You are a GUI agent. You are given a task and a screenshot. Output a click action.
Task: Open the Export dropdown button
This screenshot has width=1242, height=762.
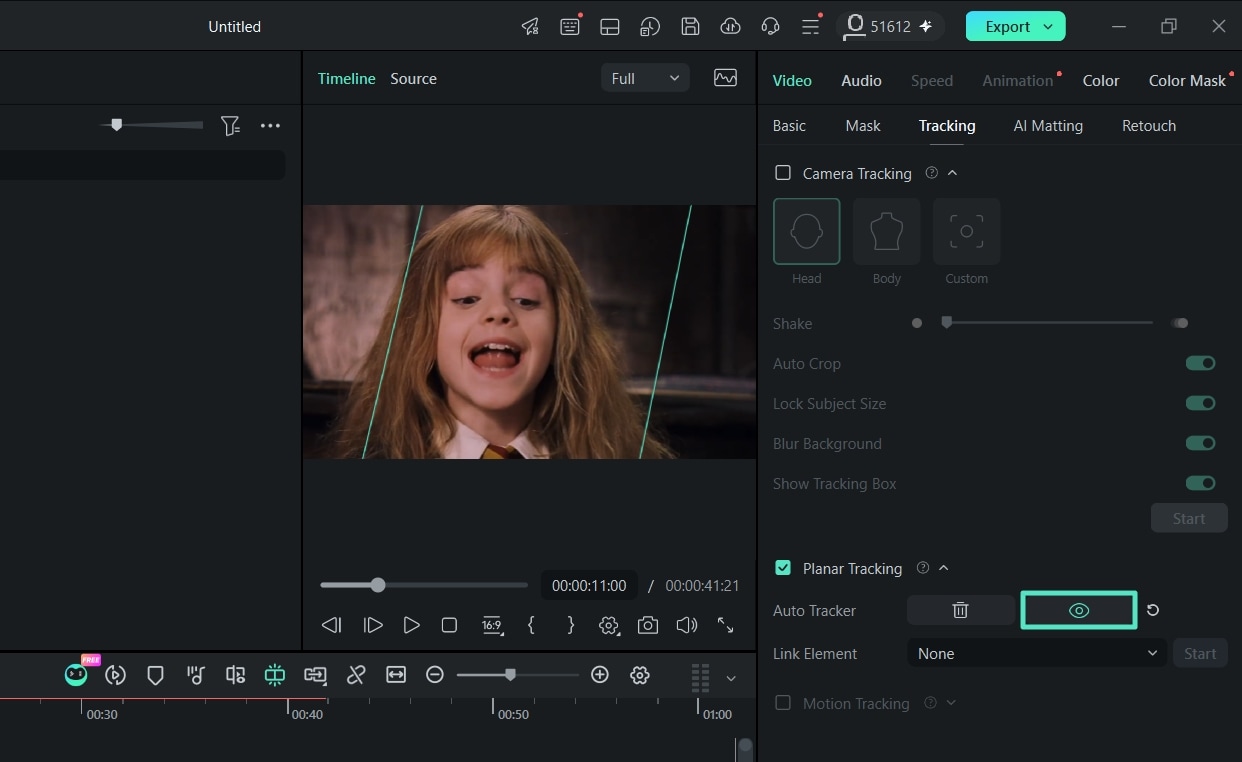point(1015,27)
